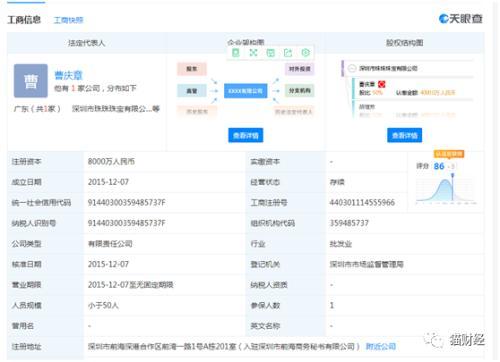
Task: Click the 股东 node in structure diagram
Action: [x=192, y=69]
